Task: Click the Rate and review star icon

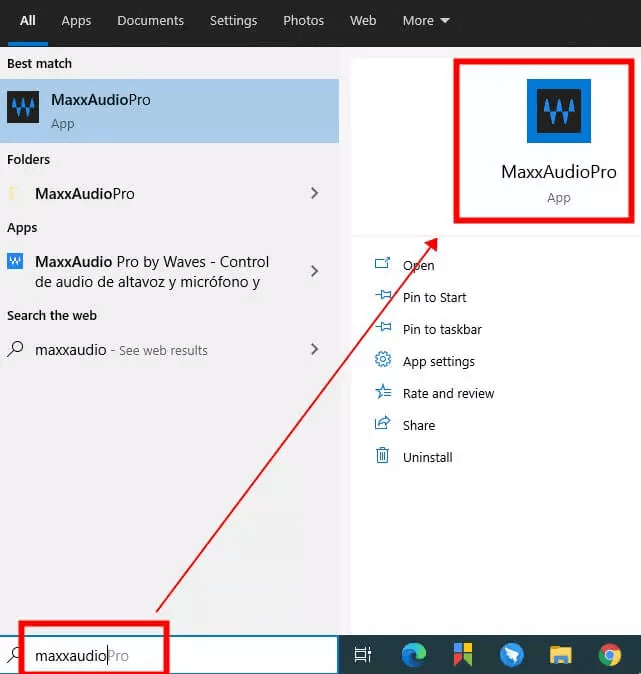Action: [382, 393]
